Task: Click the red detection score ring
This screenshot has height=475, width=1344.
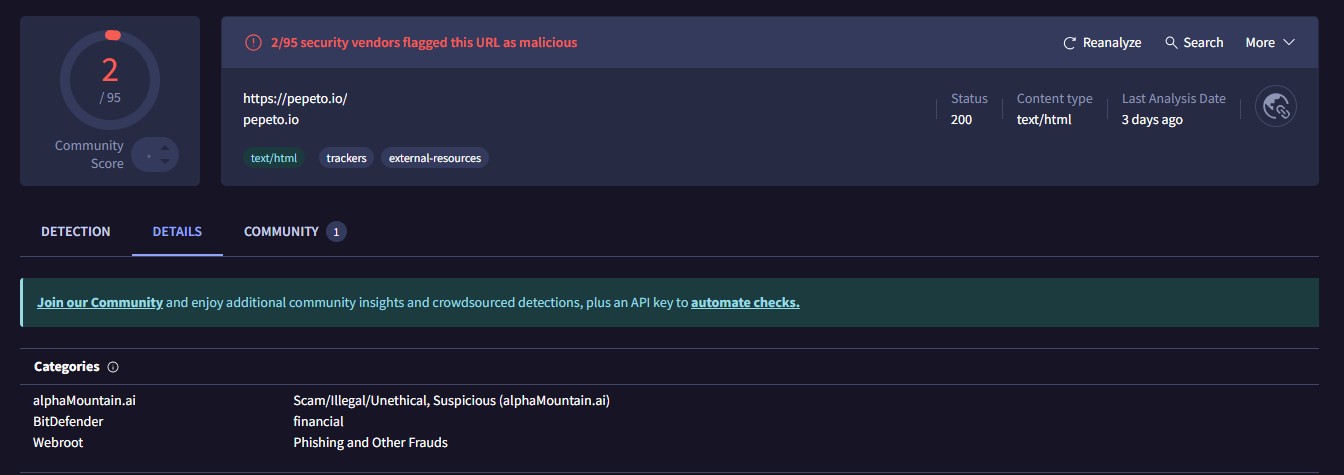Action: point(110,80)
